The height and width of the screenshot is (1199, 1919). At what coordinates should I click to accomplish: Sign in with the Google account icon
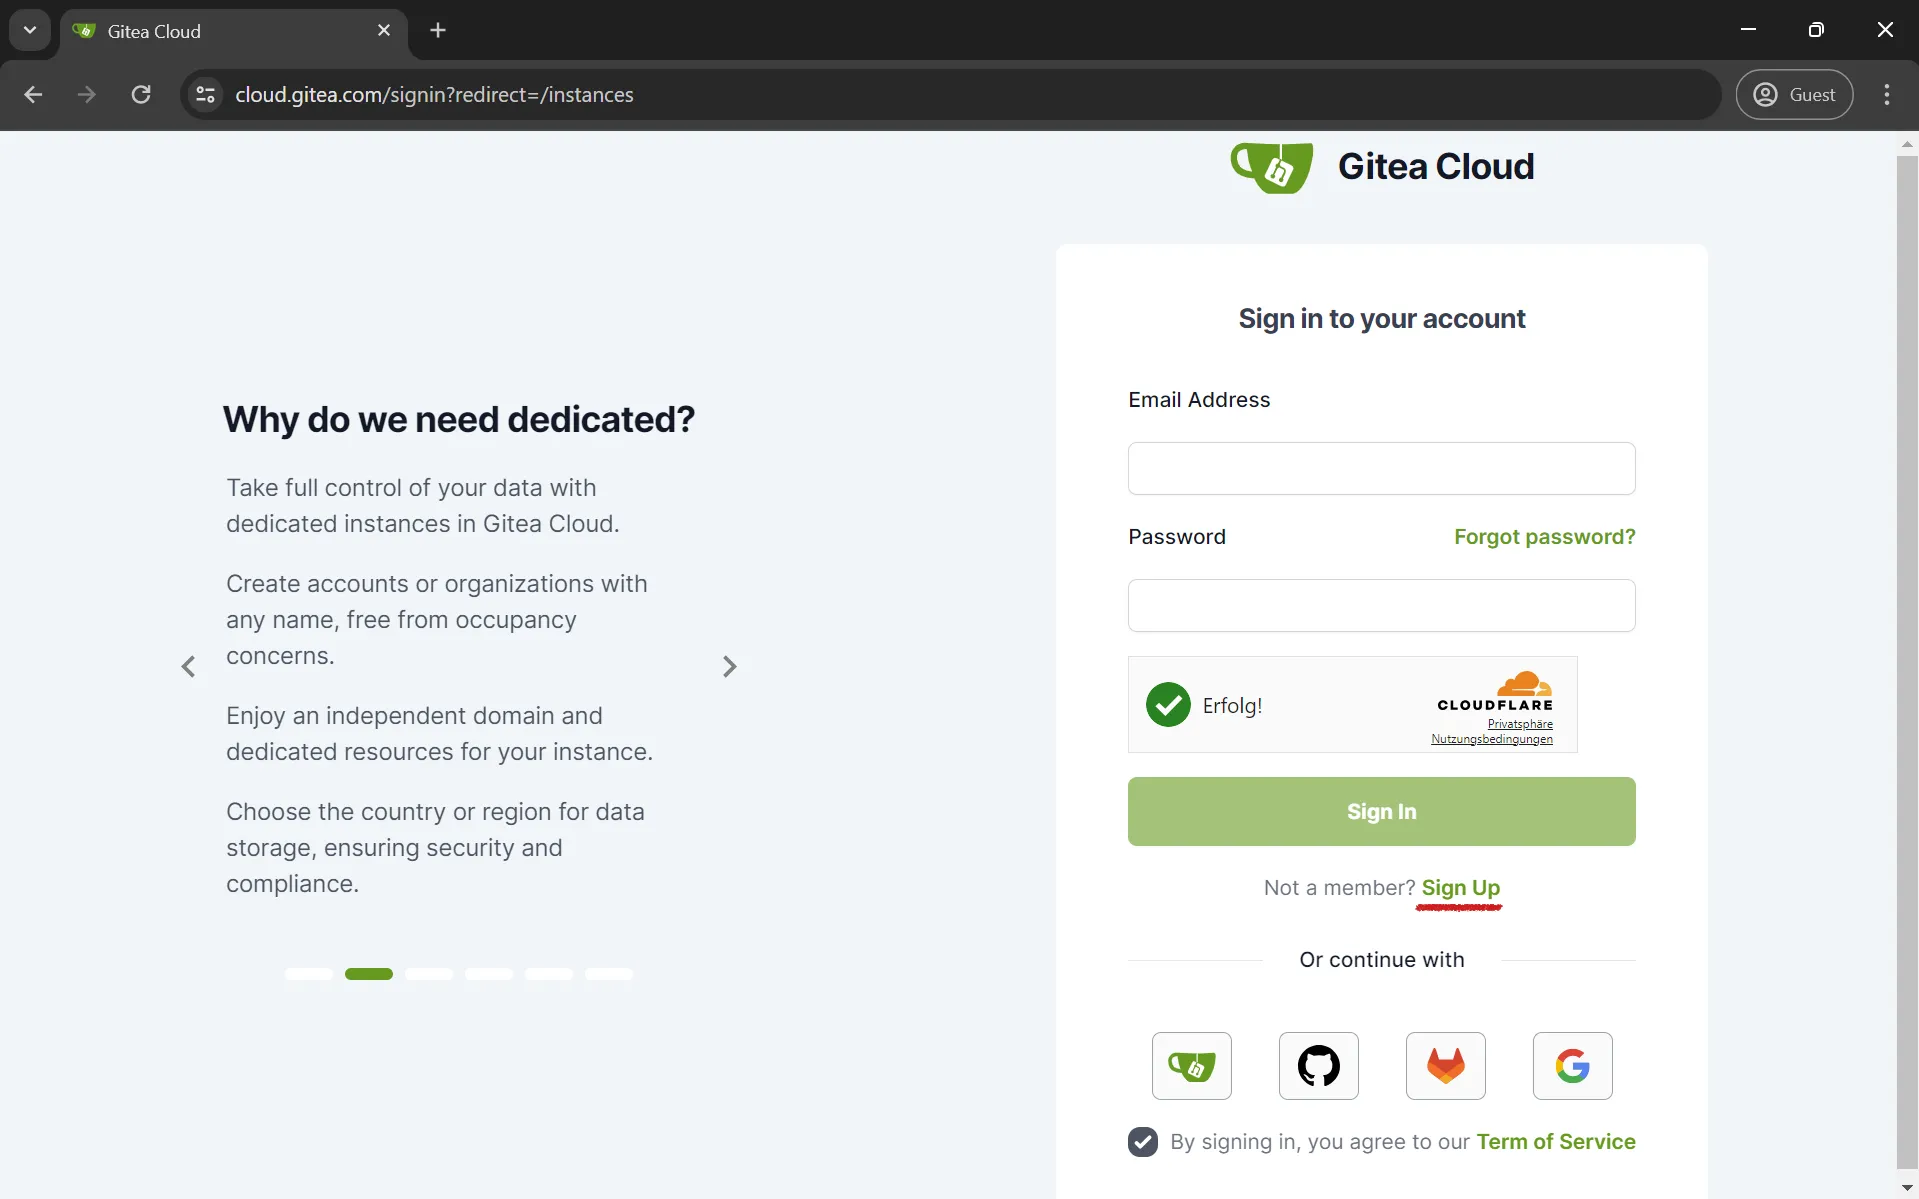[x=1572, y=1065]
